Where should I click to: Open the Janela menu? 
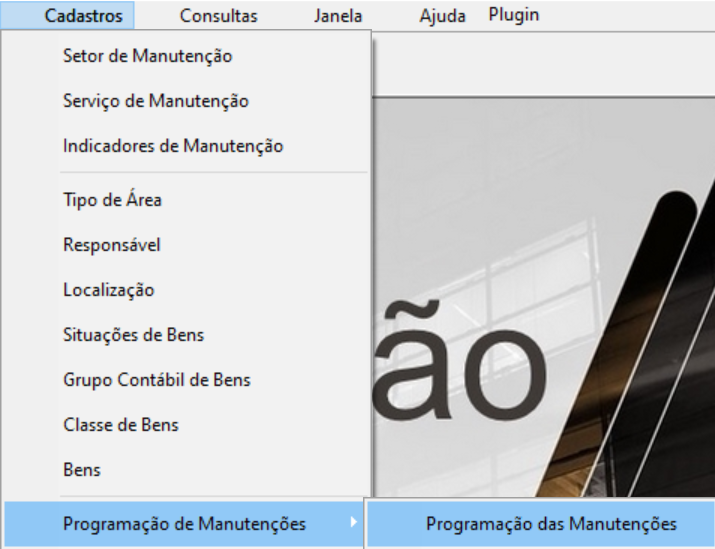[338, 16]
